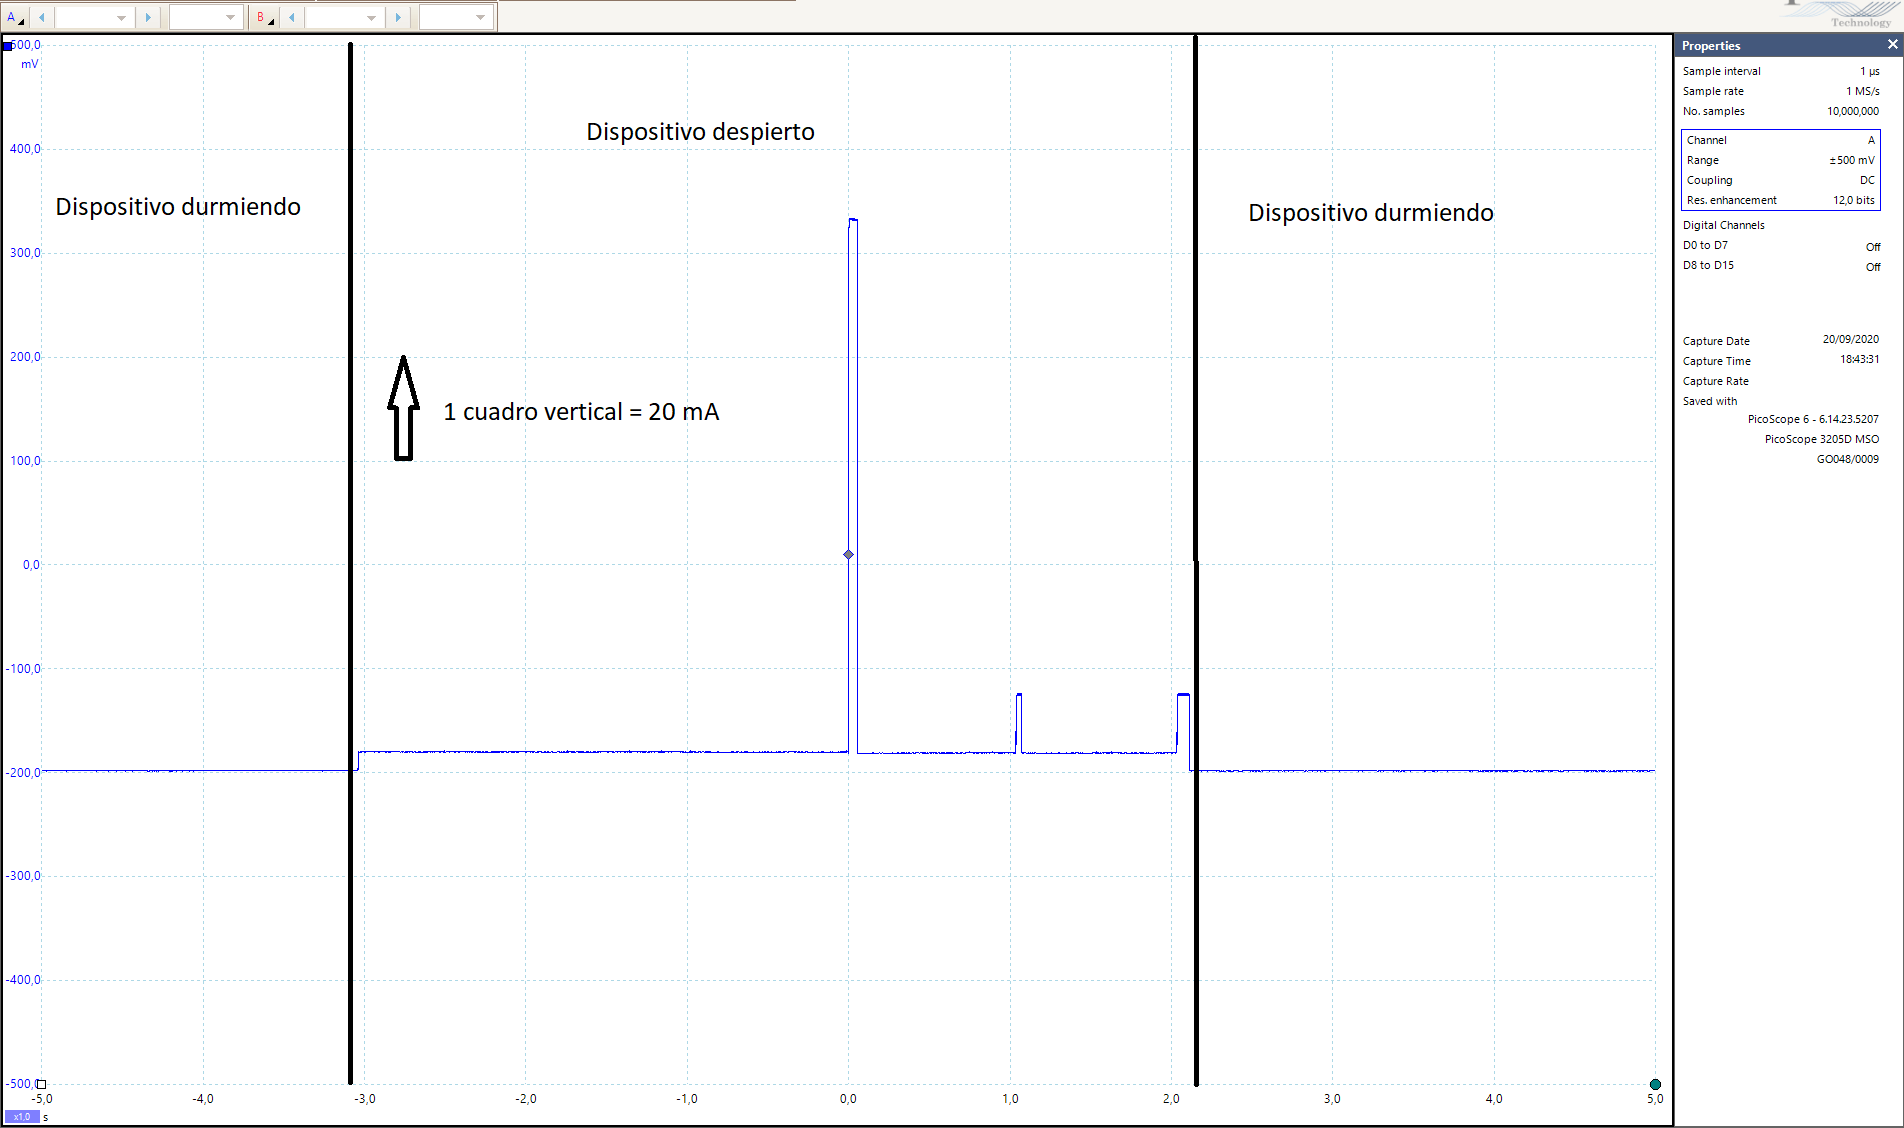Viewport: 1904px width, 1128px height.
Task: Open the Channel B options button
Action: coord(264,17)
